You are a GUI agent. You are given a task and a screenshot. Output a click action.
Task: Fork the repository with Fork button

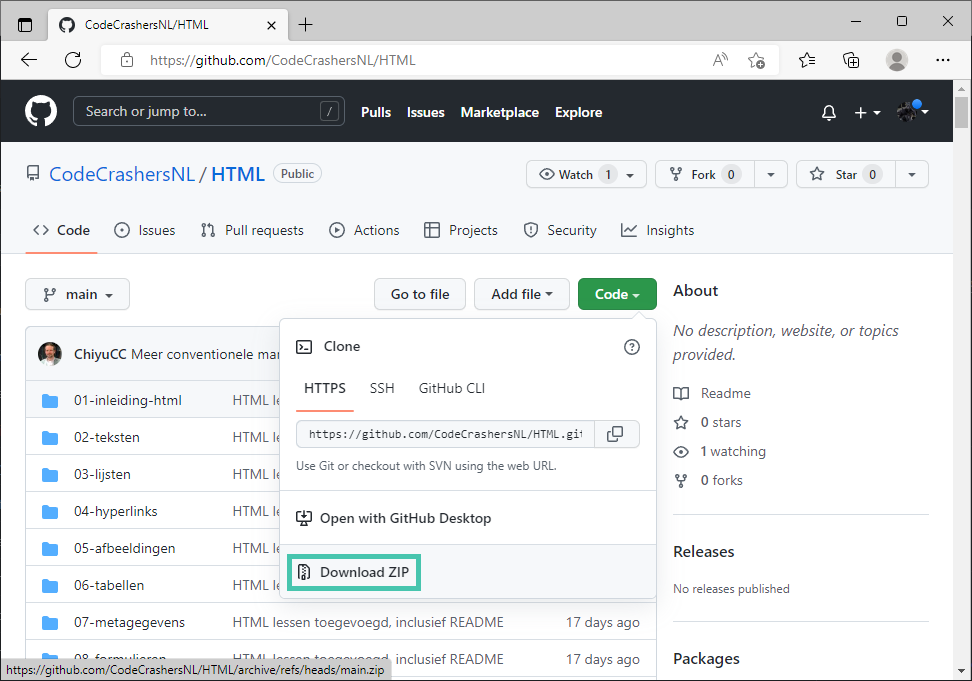point(704,175)
